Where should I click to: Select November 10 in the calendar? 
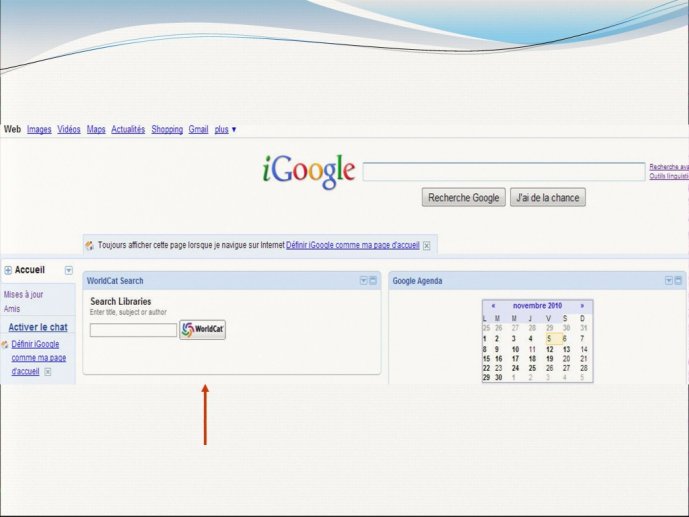[515, 350]
